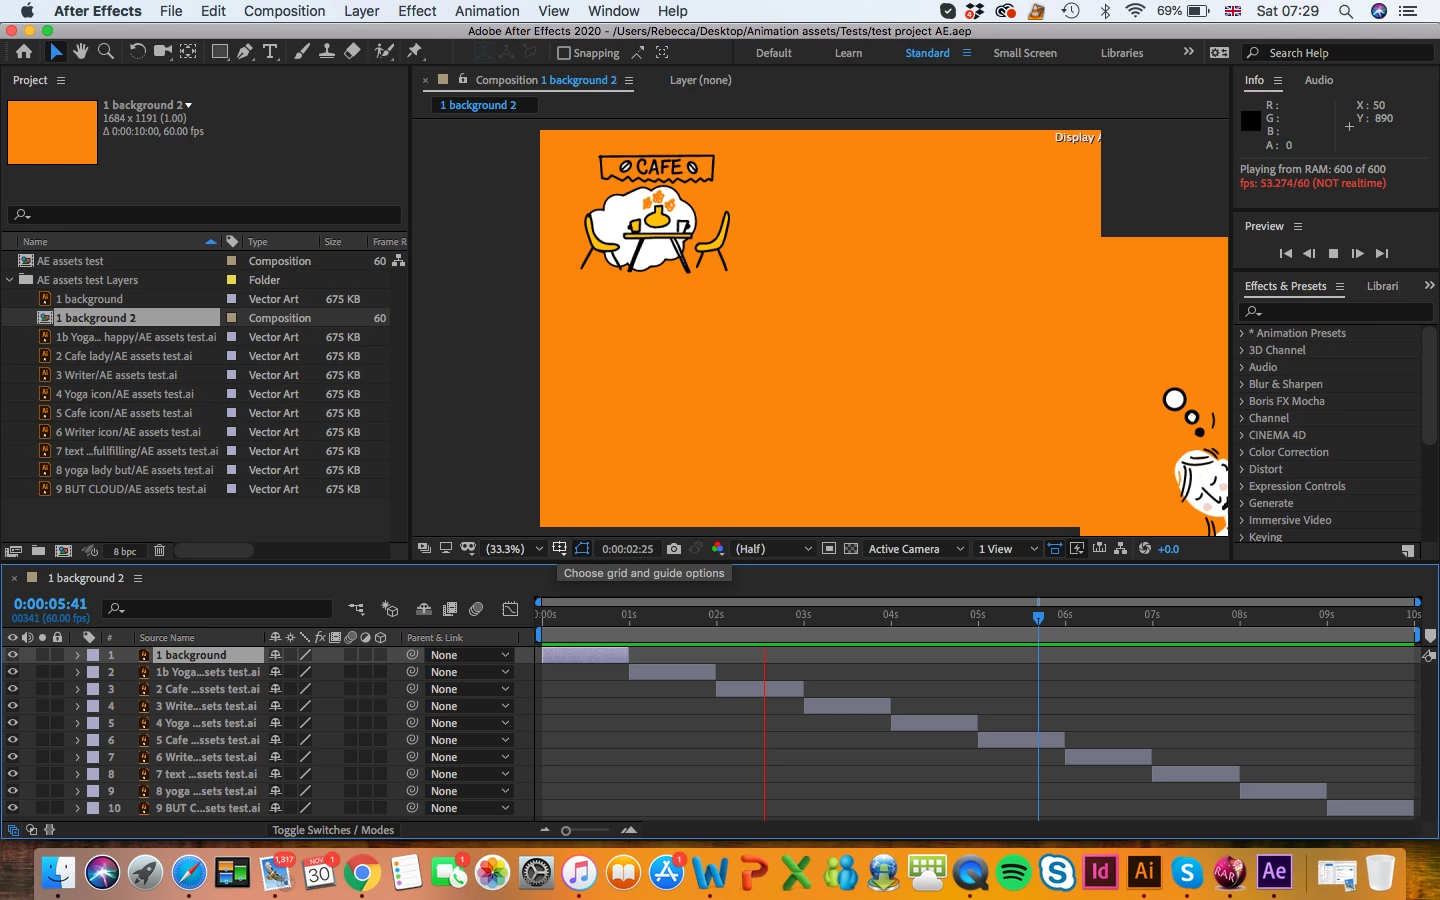Switch to the Learn workspace
The image size is (1440, 900).
[x=848, y=53]
